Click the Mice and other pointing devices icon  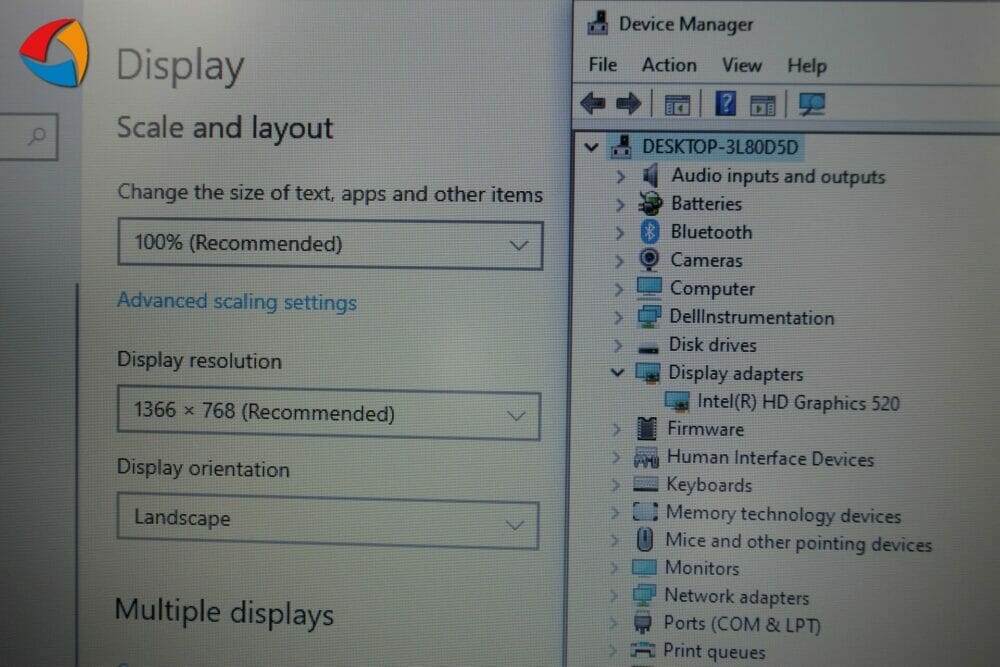(x=645, y=539)
